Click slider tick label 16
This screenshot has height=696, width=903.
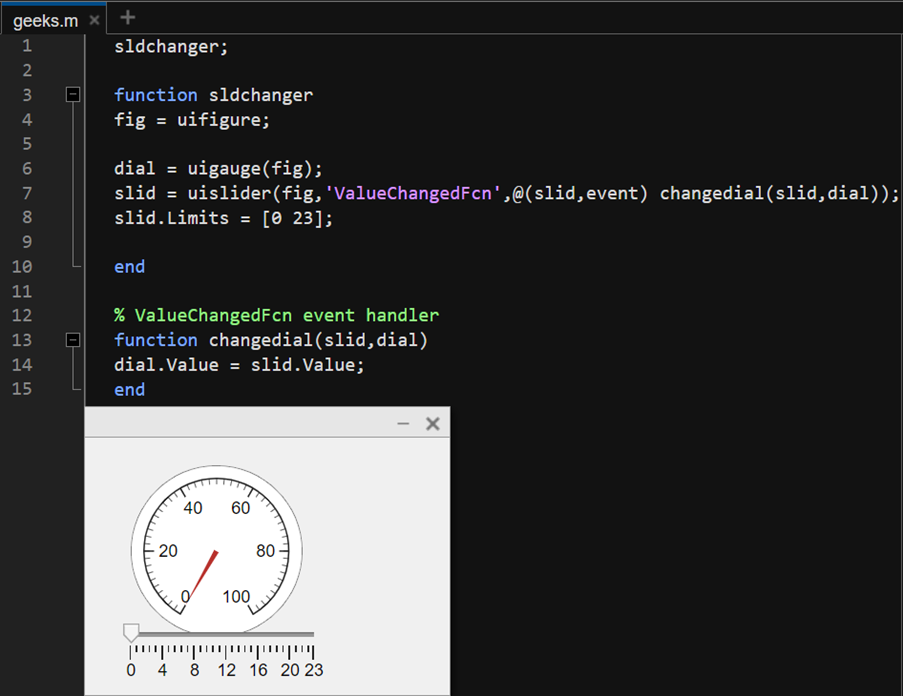[258, 670]
